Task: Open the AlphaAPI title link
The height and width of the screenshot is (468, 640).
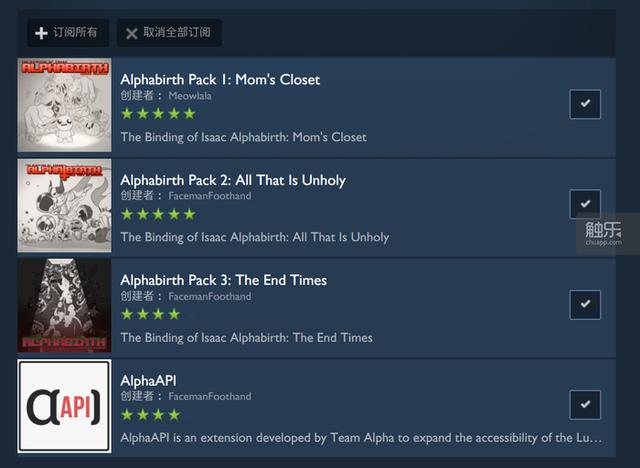Action: point(148,381)
